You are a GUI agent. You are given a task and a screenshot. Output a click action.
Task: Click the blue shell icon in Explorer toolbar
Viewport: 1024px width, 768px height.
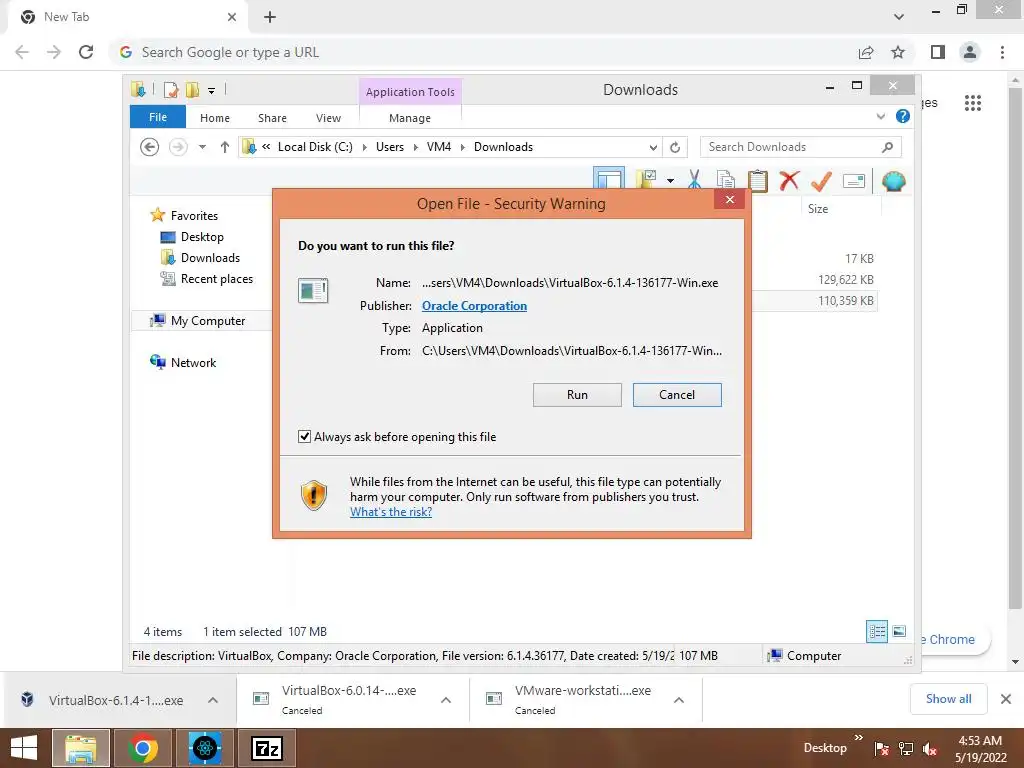coord(893,181)
